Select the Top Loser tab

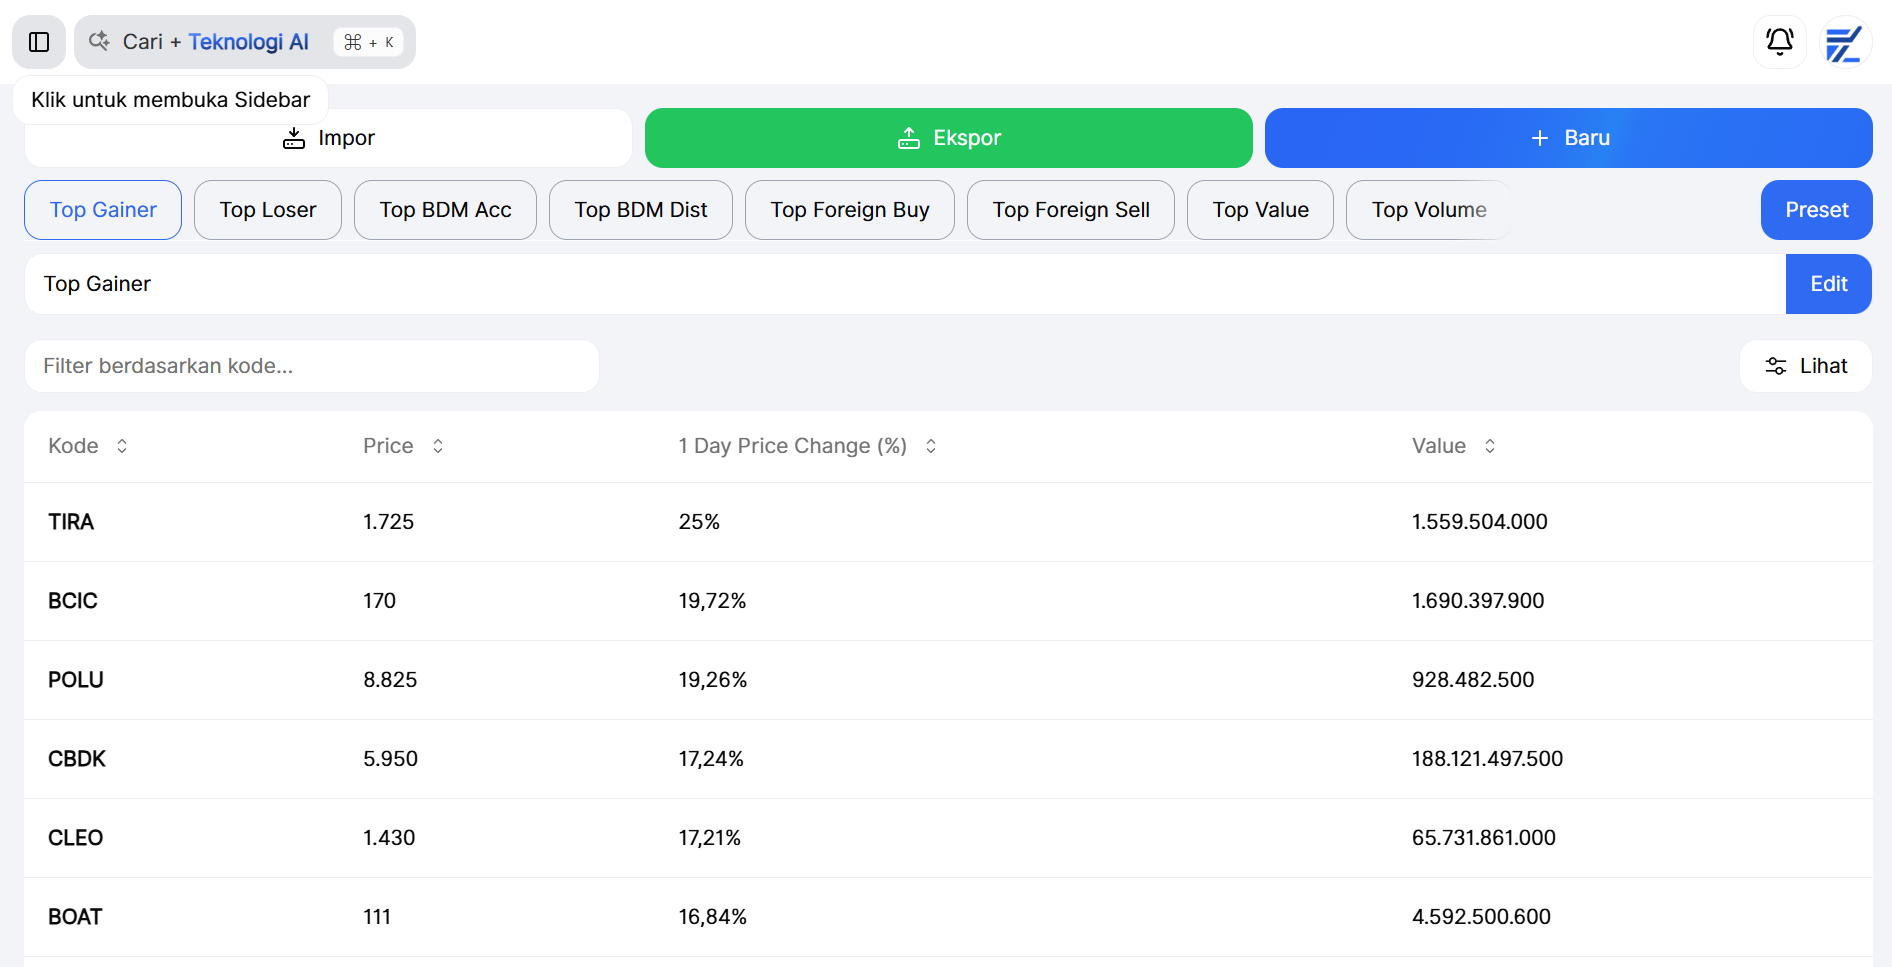tap(268, 210)
